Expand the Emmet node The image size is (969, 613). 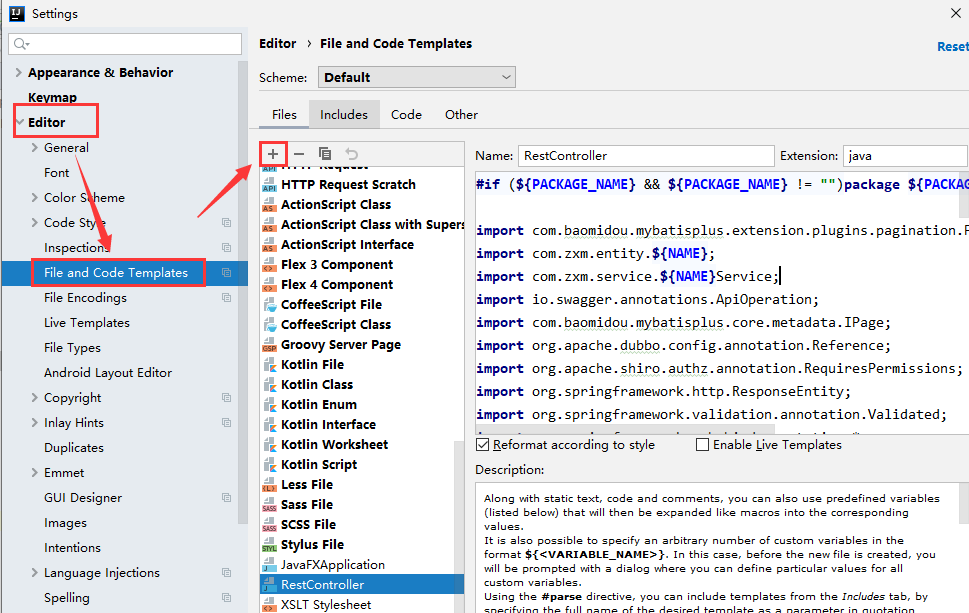[x=35, y=473]
